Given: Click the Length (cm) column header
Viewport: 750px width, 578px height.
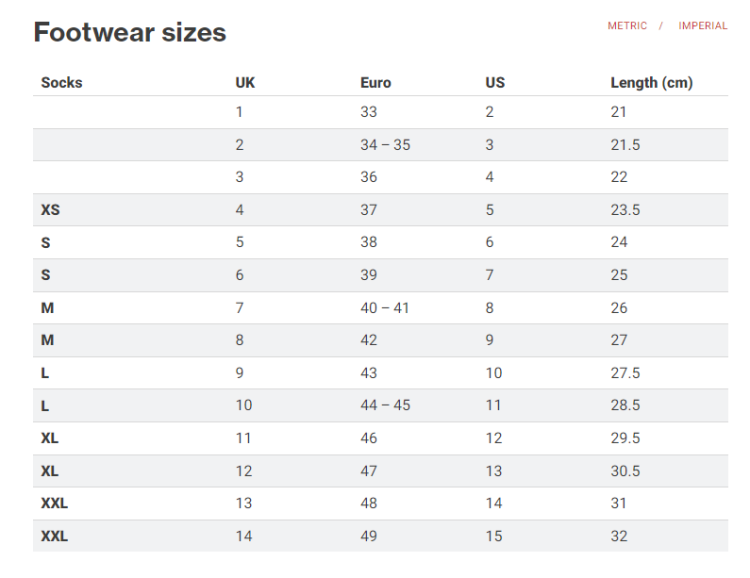Looking at the screenshot, I should click(x=651, y=82).
